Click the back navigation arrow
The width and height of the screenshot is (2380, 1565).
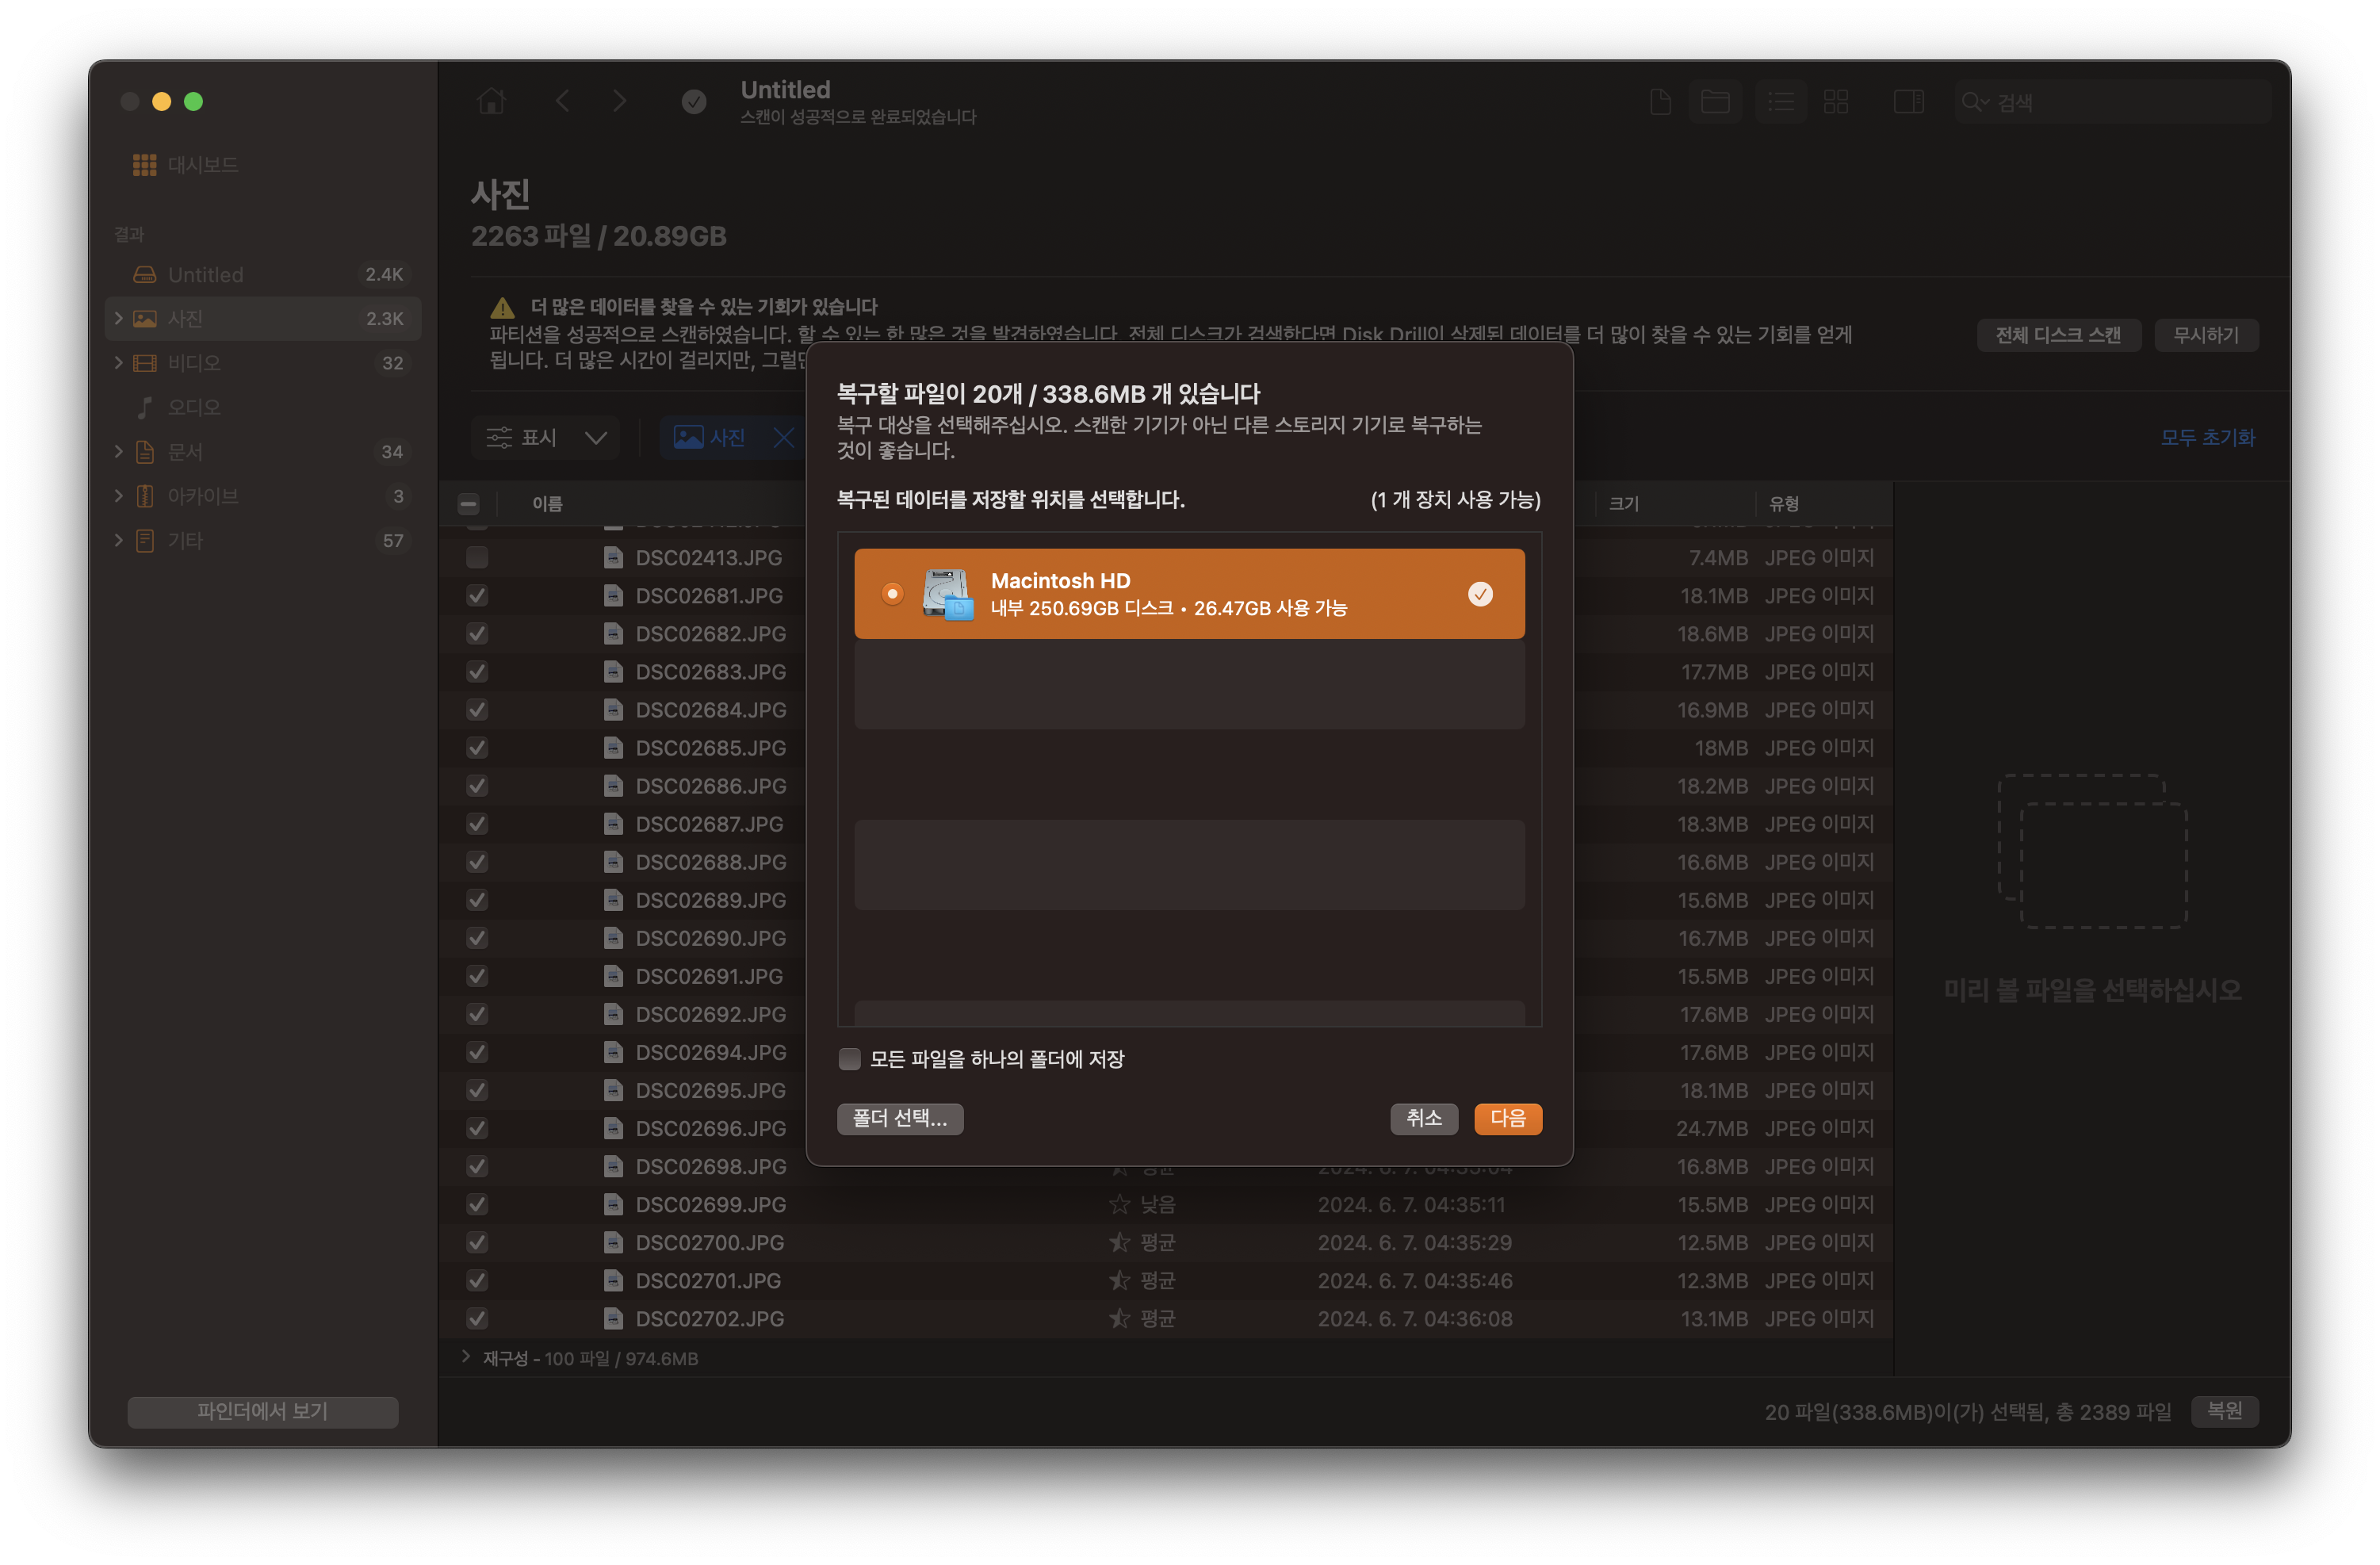pos(562,101)
